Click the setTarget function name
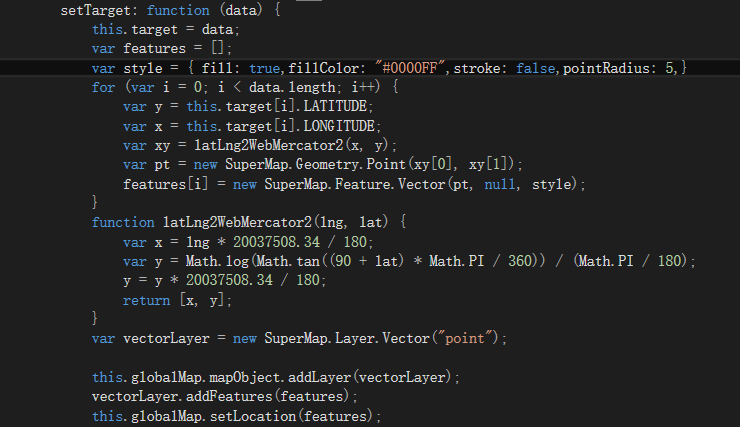The width and height of the screenshot is (740, 427). tap(92, 10)
